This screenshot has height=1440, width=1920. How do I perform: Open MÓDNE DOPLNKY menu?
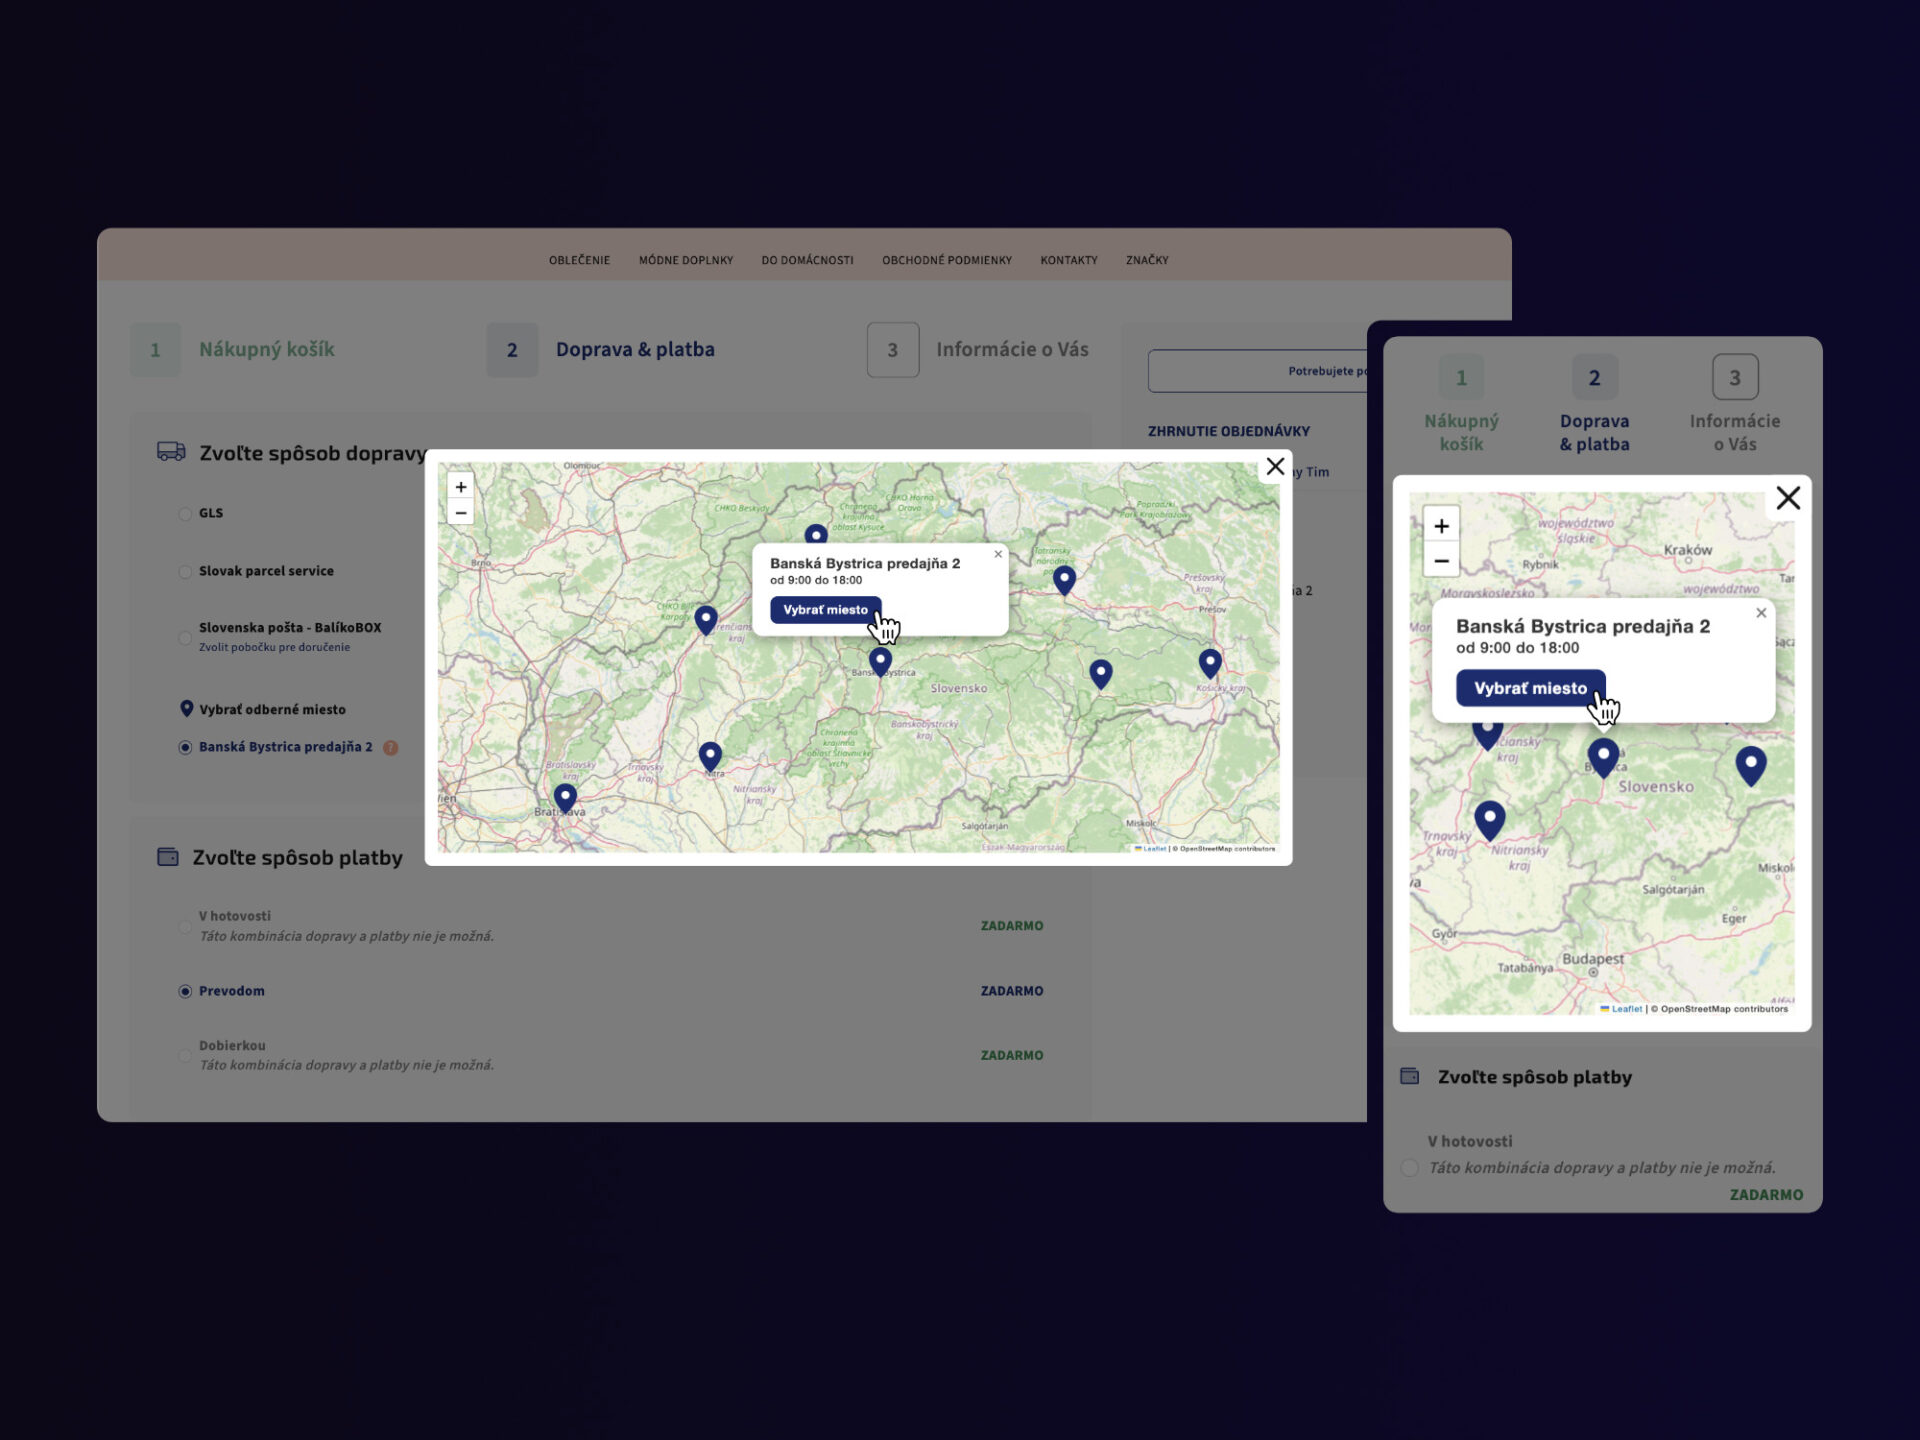pos(686,260)
